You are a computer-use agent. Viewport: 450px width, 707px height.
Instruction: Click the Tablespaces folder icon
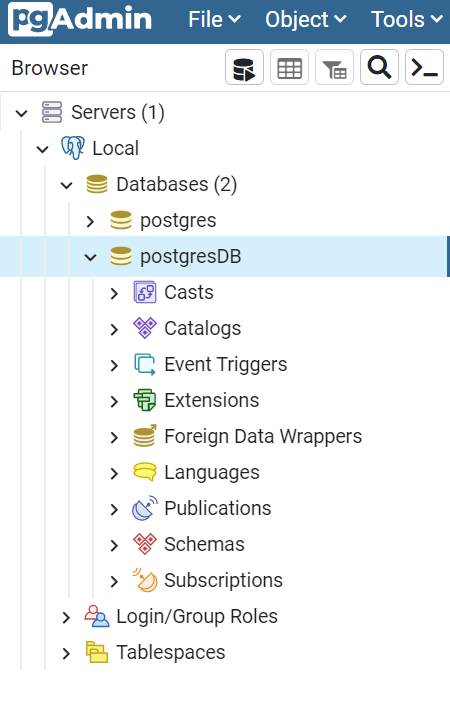coord(97,652)
